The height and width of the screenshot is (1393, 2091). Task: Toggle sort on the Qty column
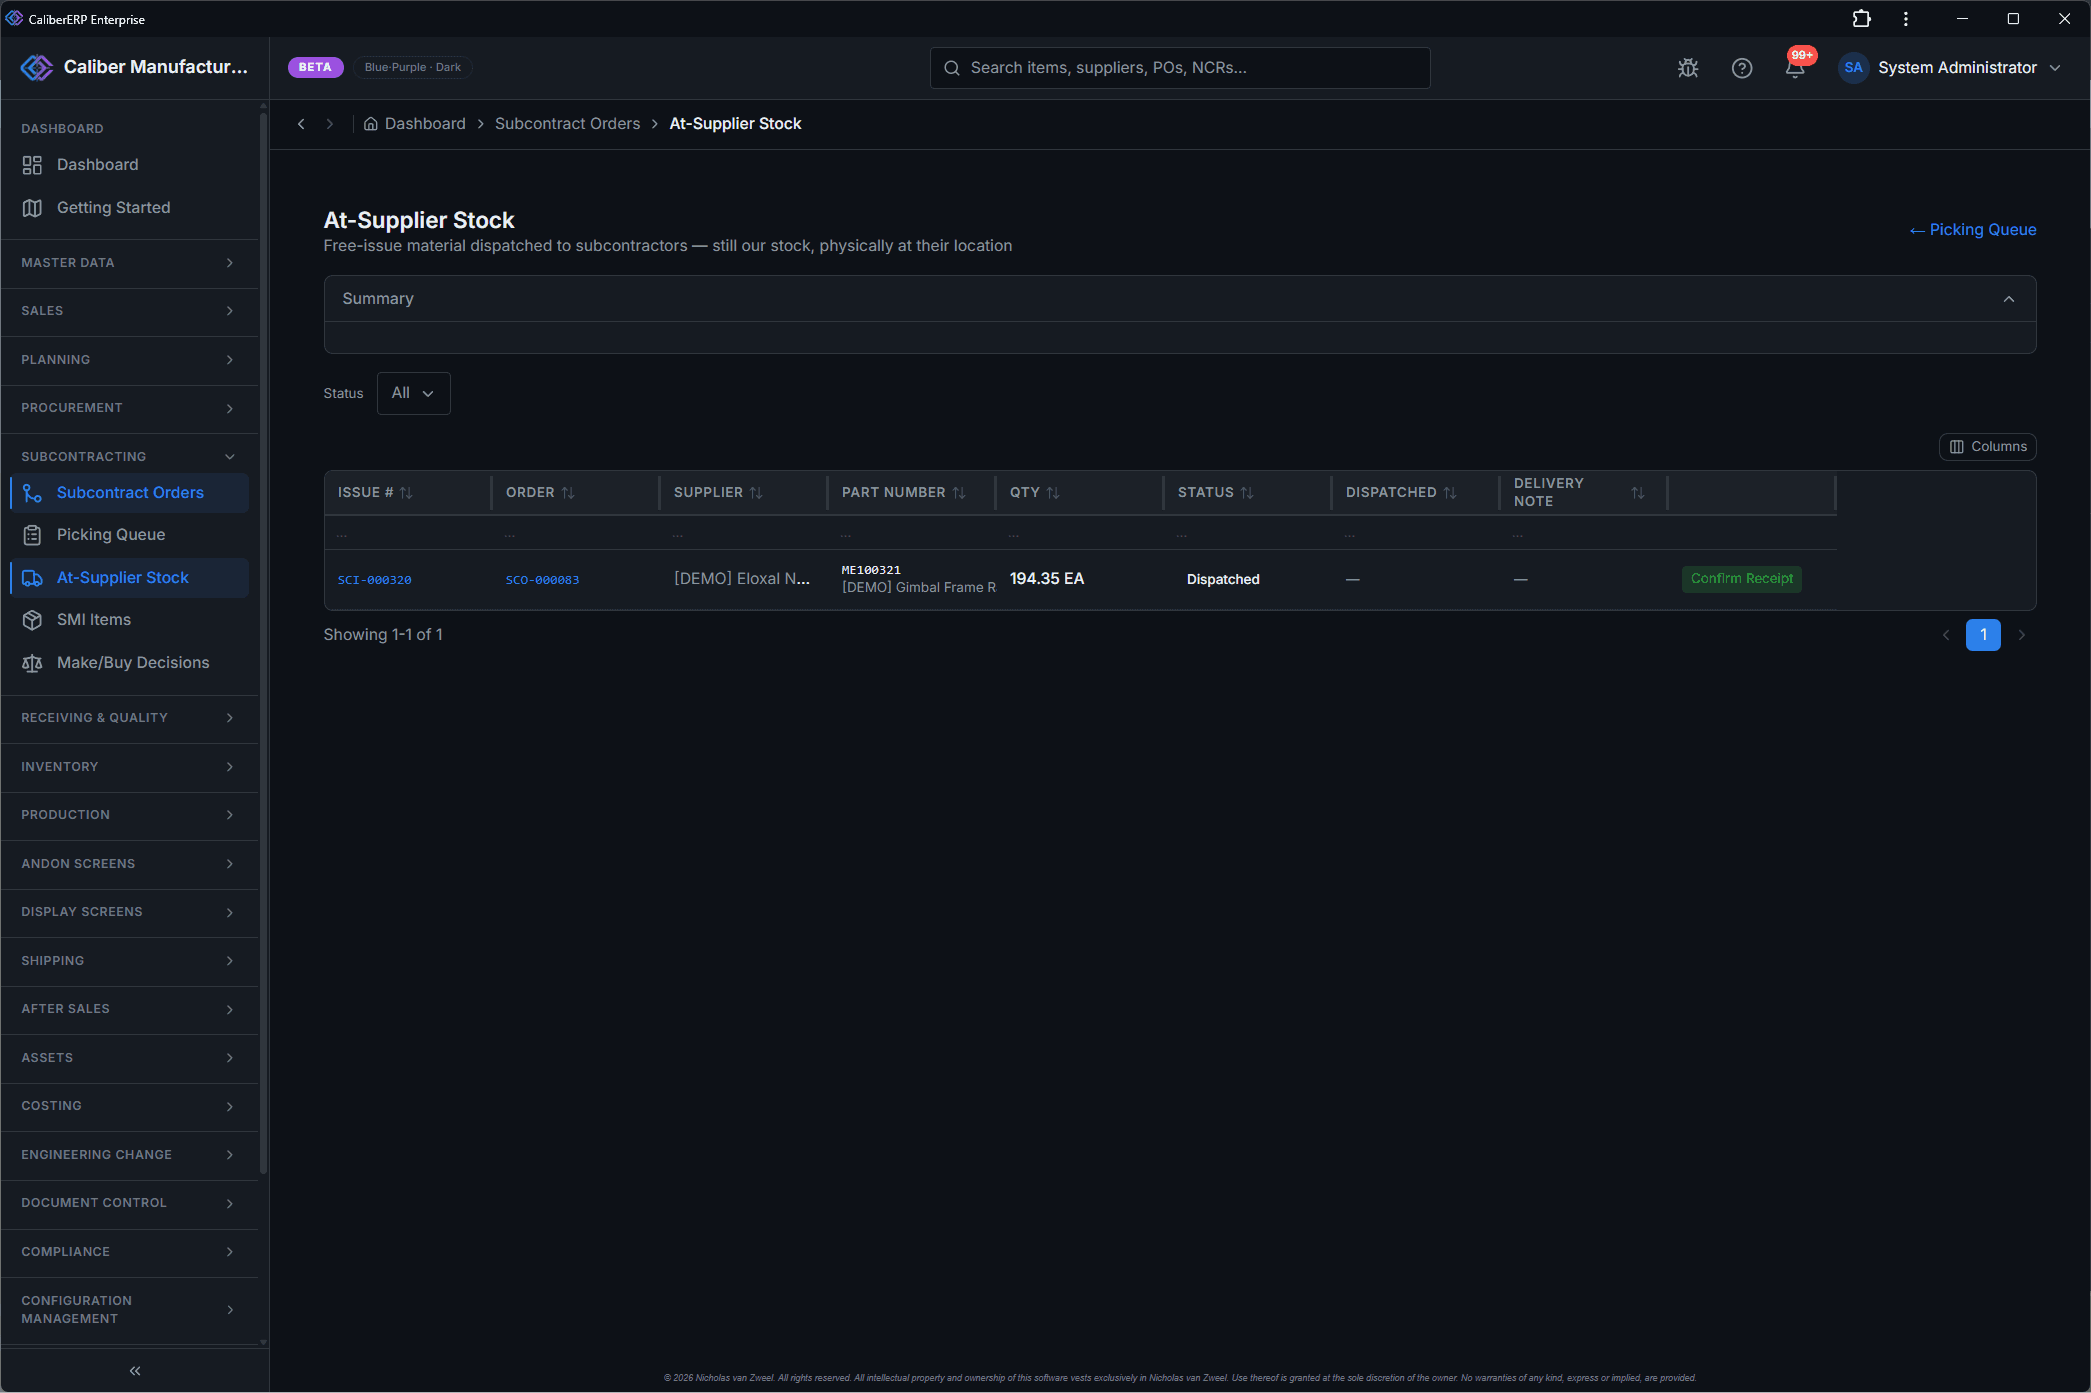tap(1034, 493)
